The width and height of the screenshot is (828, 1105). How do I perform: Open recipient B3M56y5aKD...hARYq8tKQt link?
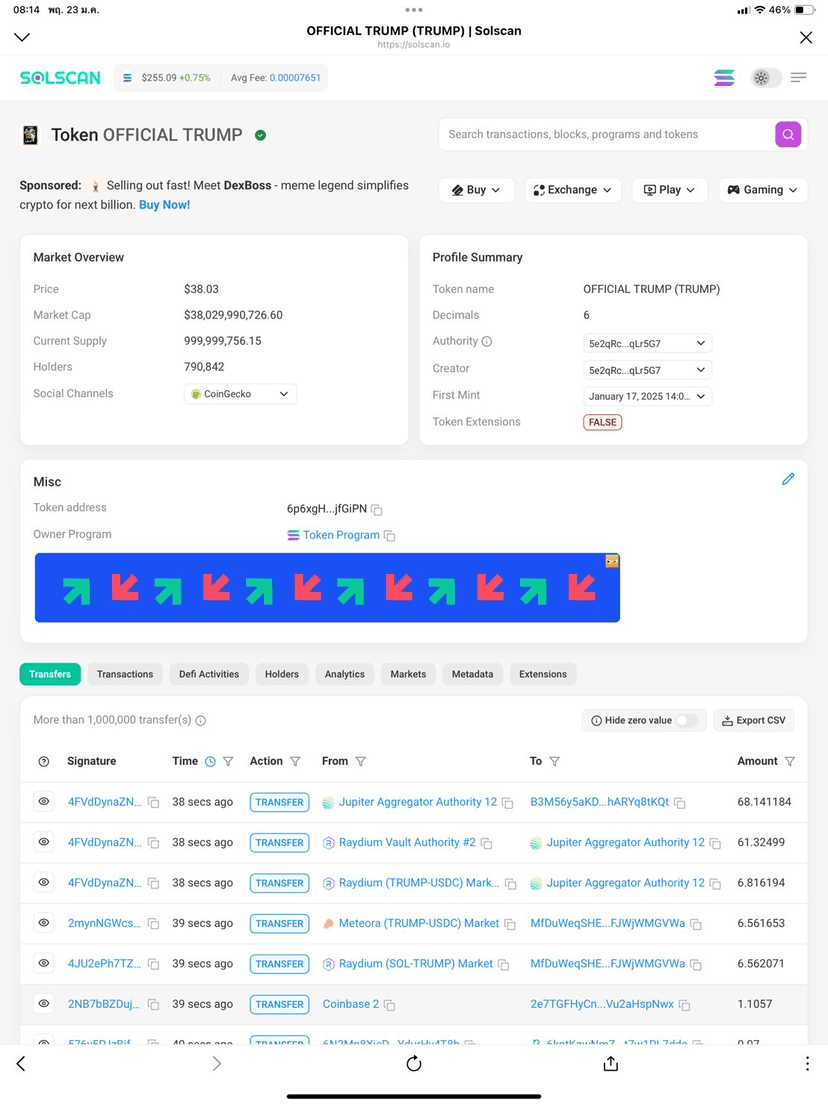(x=600, y=802)
